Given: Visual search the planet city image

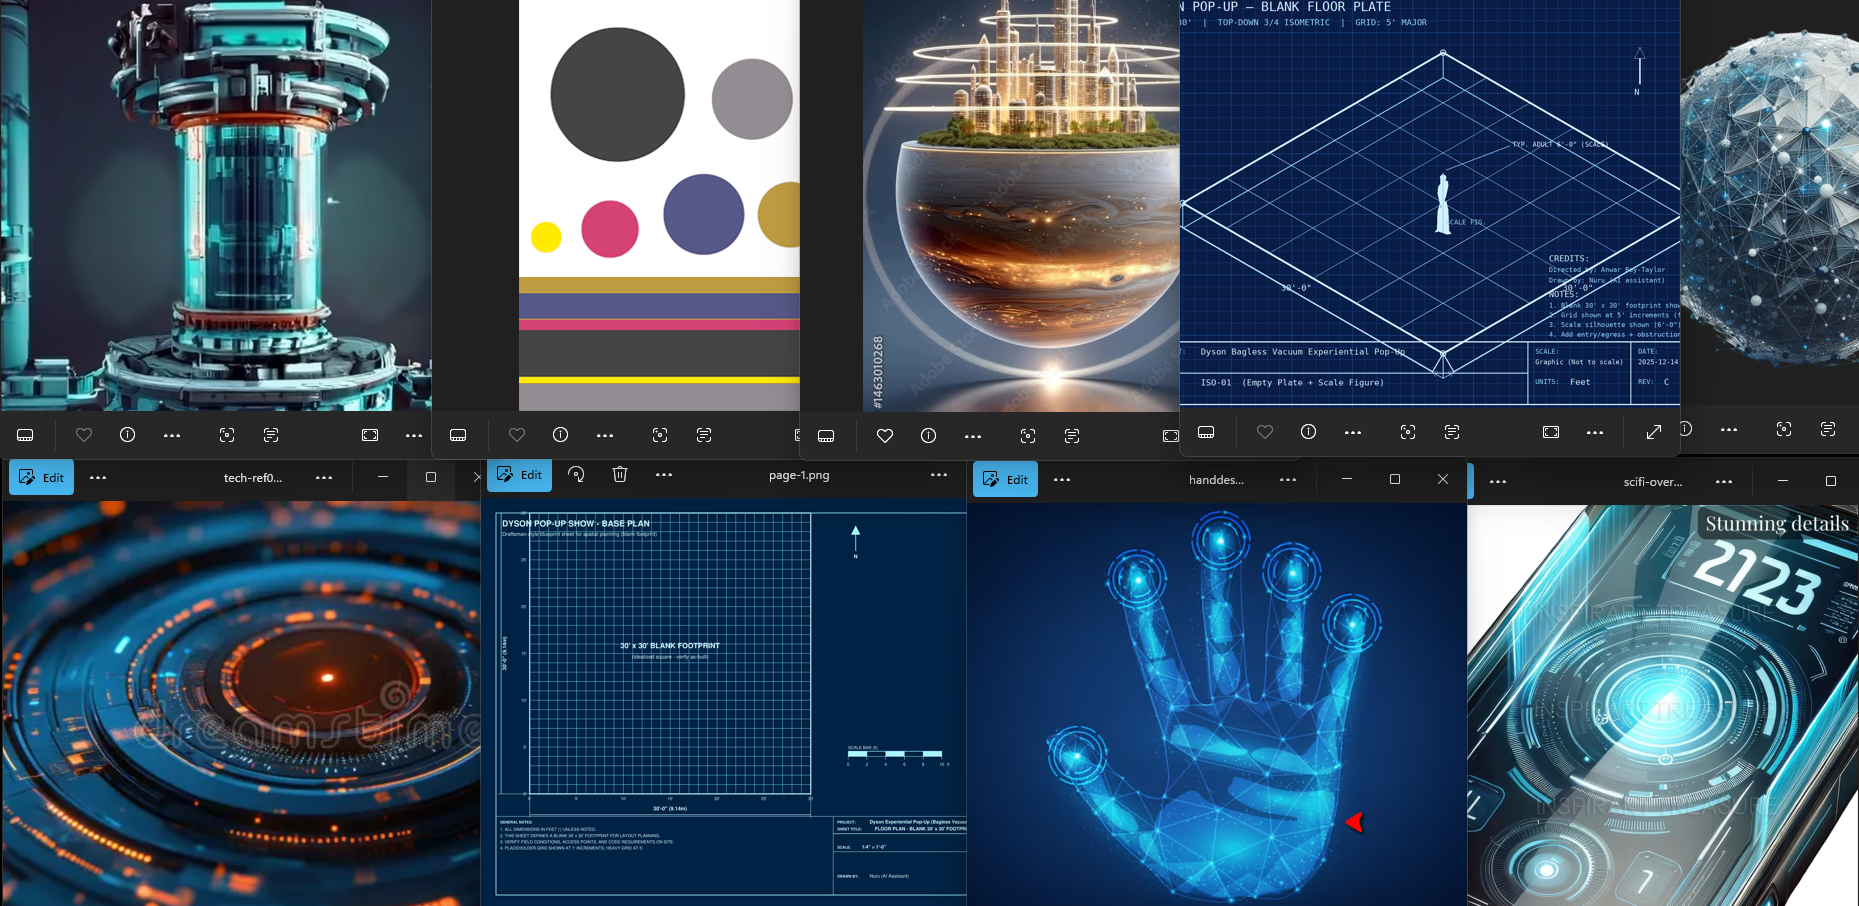Looking at the screenshot, I should tap(1028, 436).
